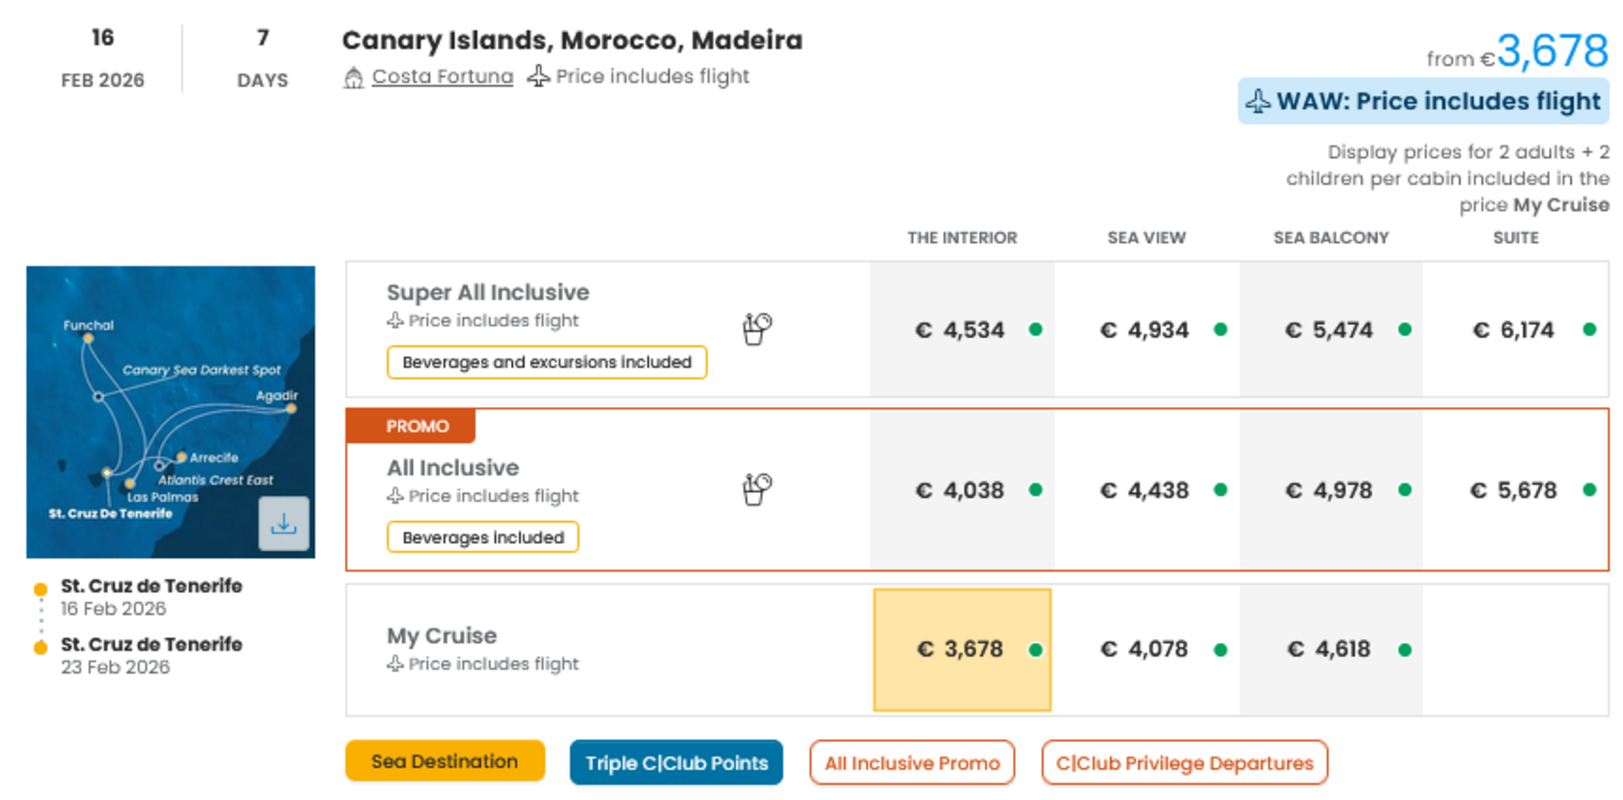Select All Inclusive Sea View € 4,438
Viewport: 1623px width, 800px height.
tap(1146, 490)
